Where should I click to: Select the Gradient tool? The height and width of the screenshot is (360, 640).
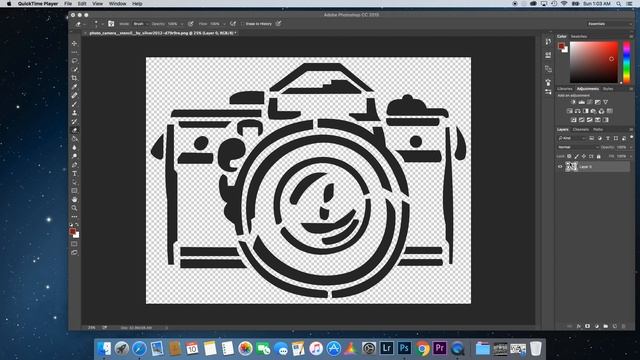pyautogui.click(x=74, y=139)
